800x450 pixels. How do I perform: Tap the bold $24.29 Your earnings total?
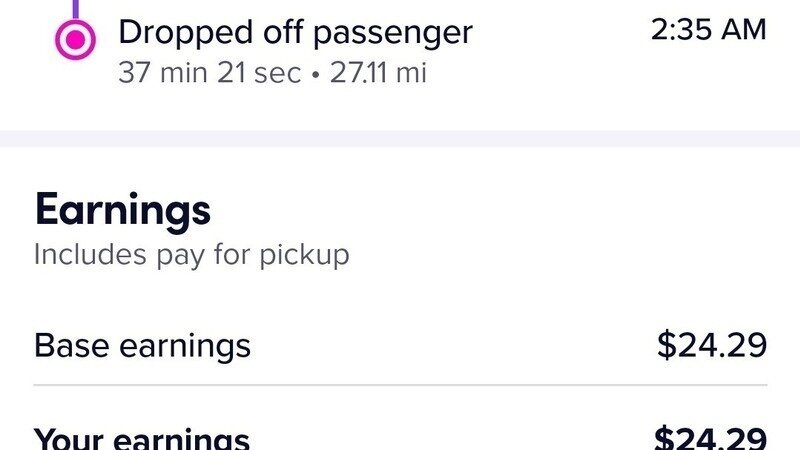coord(710,438)
